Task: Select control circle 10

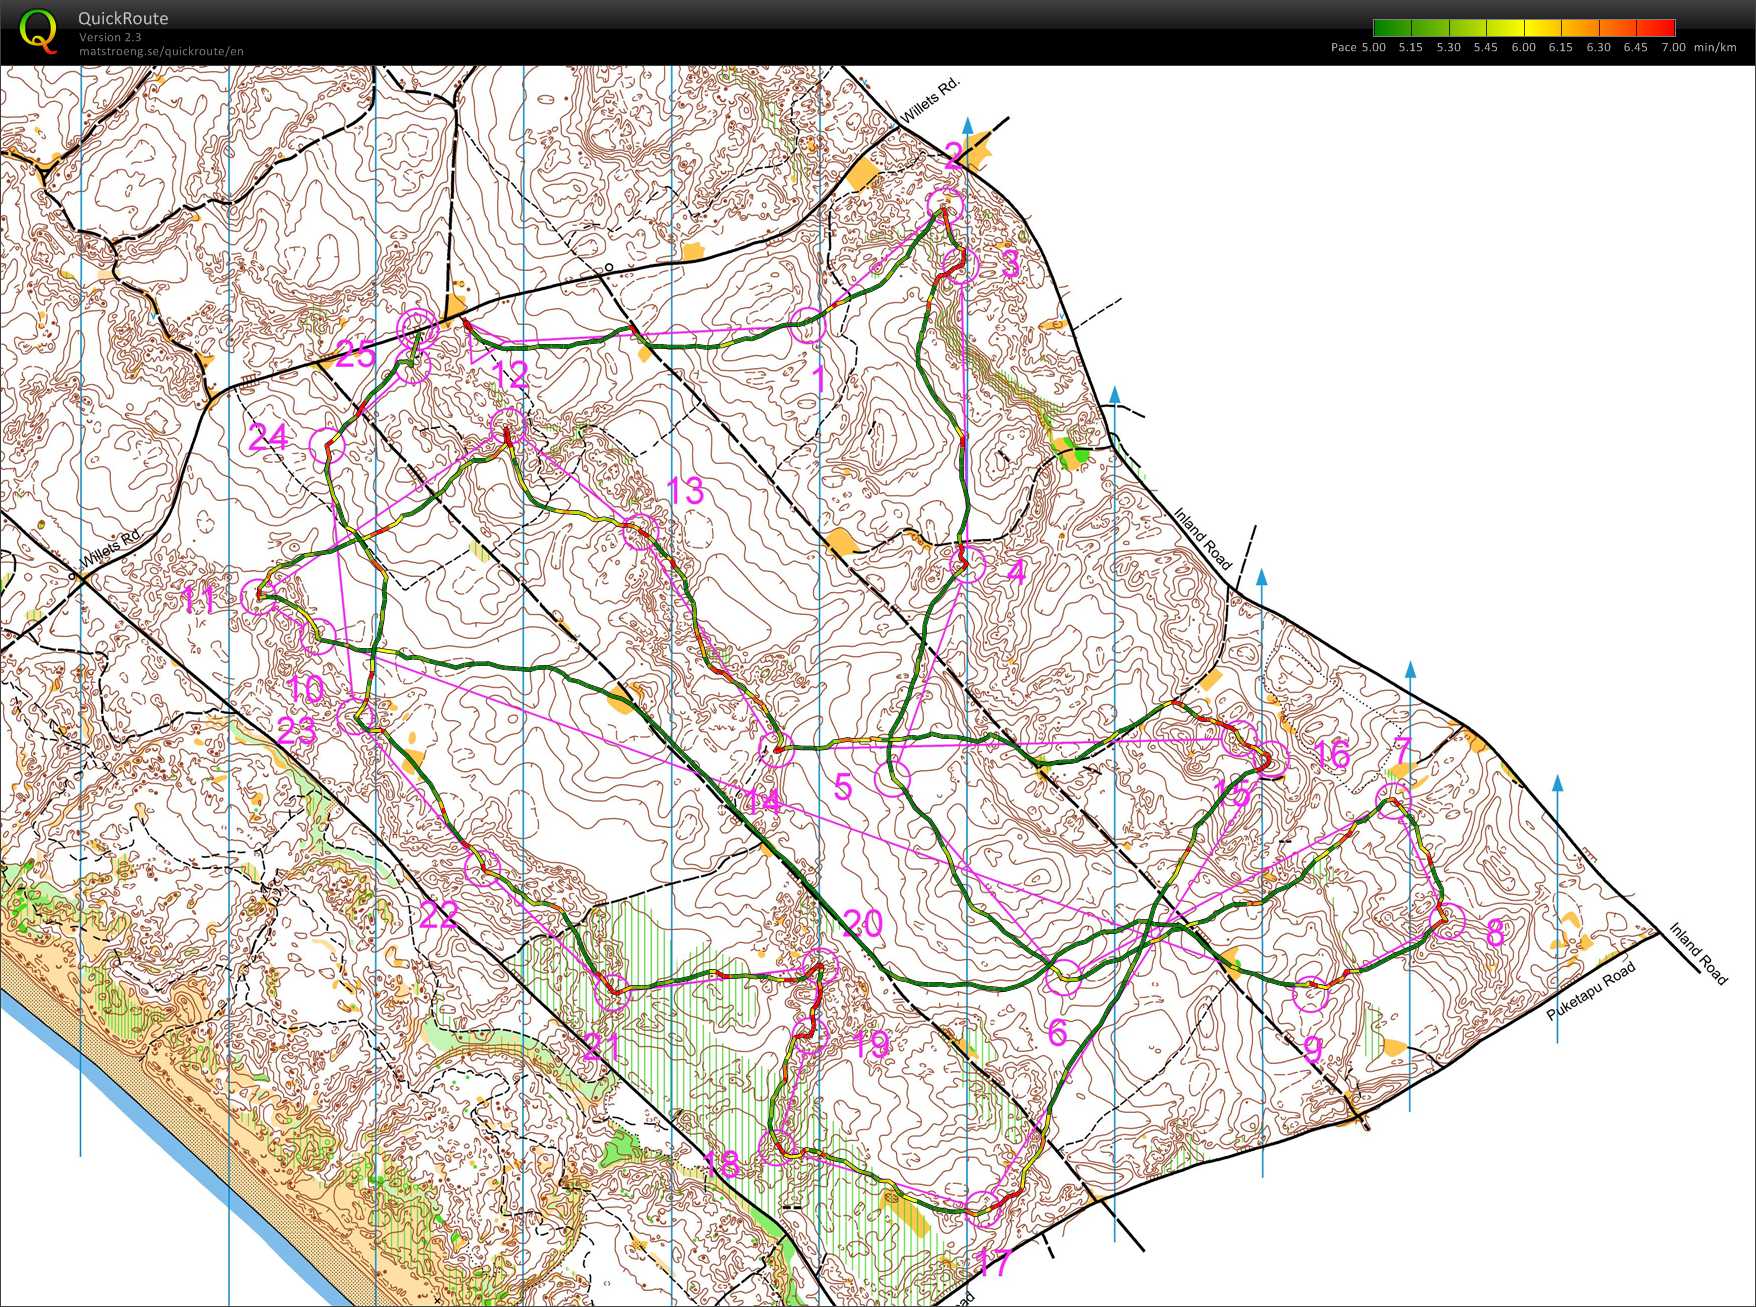Action: pyautogui.click(x=317, y=636)
